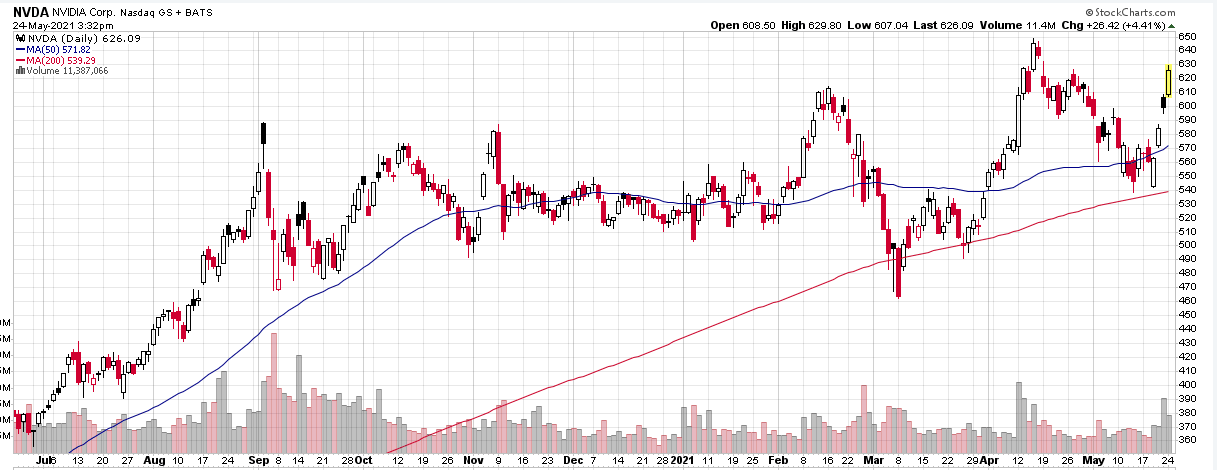Click the Oct label on the date axis
Image resolution: width=1217 pixels, height=470 pixels.
click(364, 461)
